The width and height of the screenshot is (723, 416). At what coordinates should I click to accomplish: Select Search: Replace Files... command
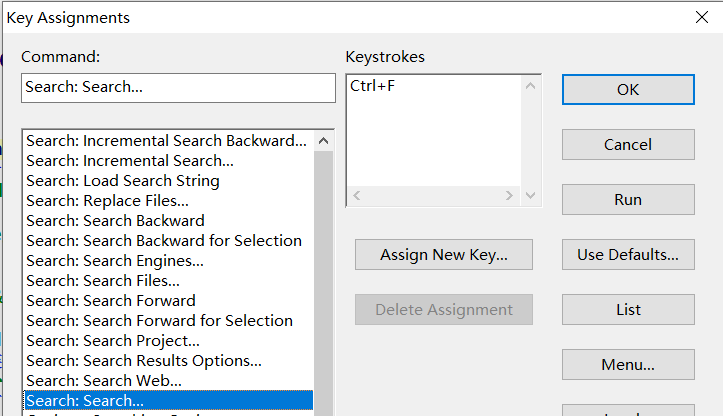107,201
